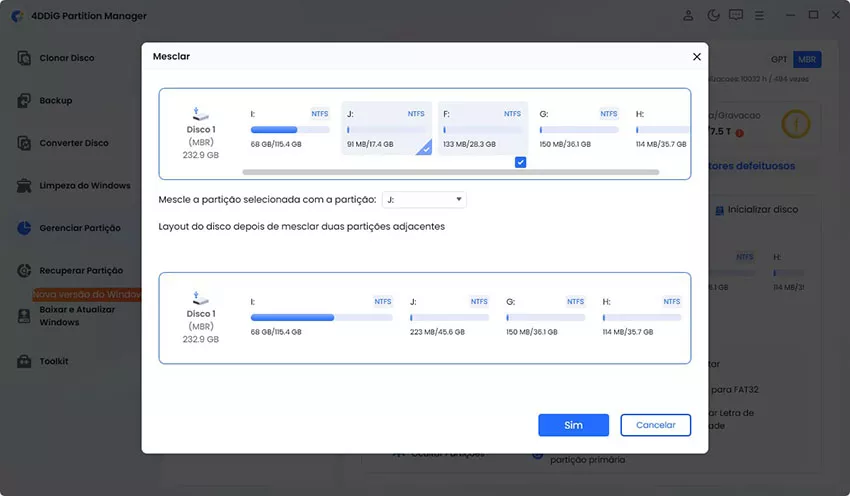850x496 pixels.
Task: Click the Inicializar disco icon
Action: (x=719, y=210)
